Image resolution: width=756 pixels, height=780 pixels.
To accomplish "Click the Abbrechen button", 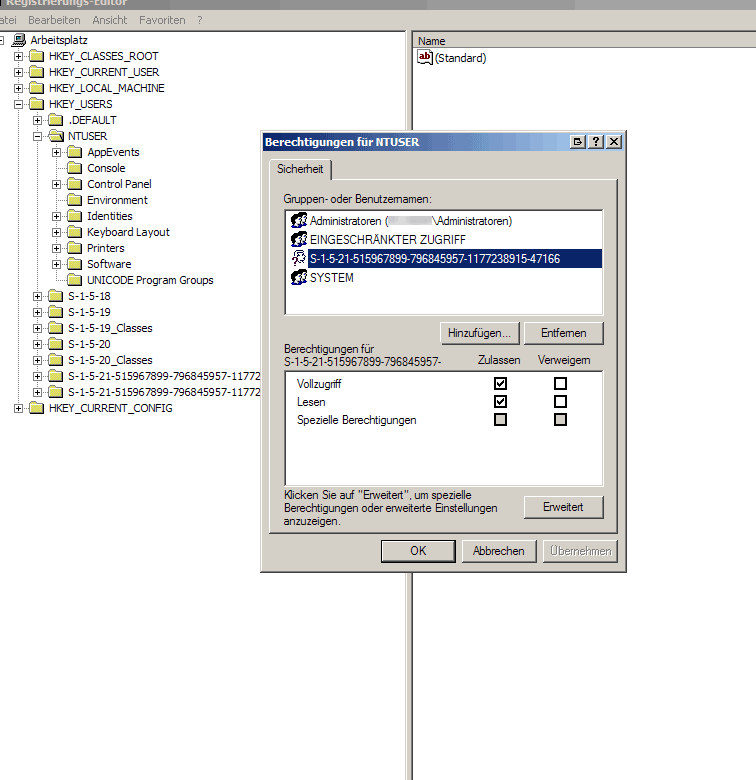I will [x=499, y=551].
